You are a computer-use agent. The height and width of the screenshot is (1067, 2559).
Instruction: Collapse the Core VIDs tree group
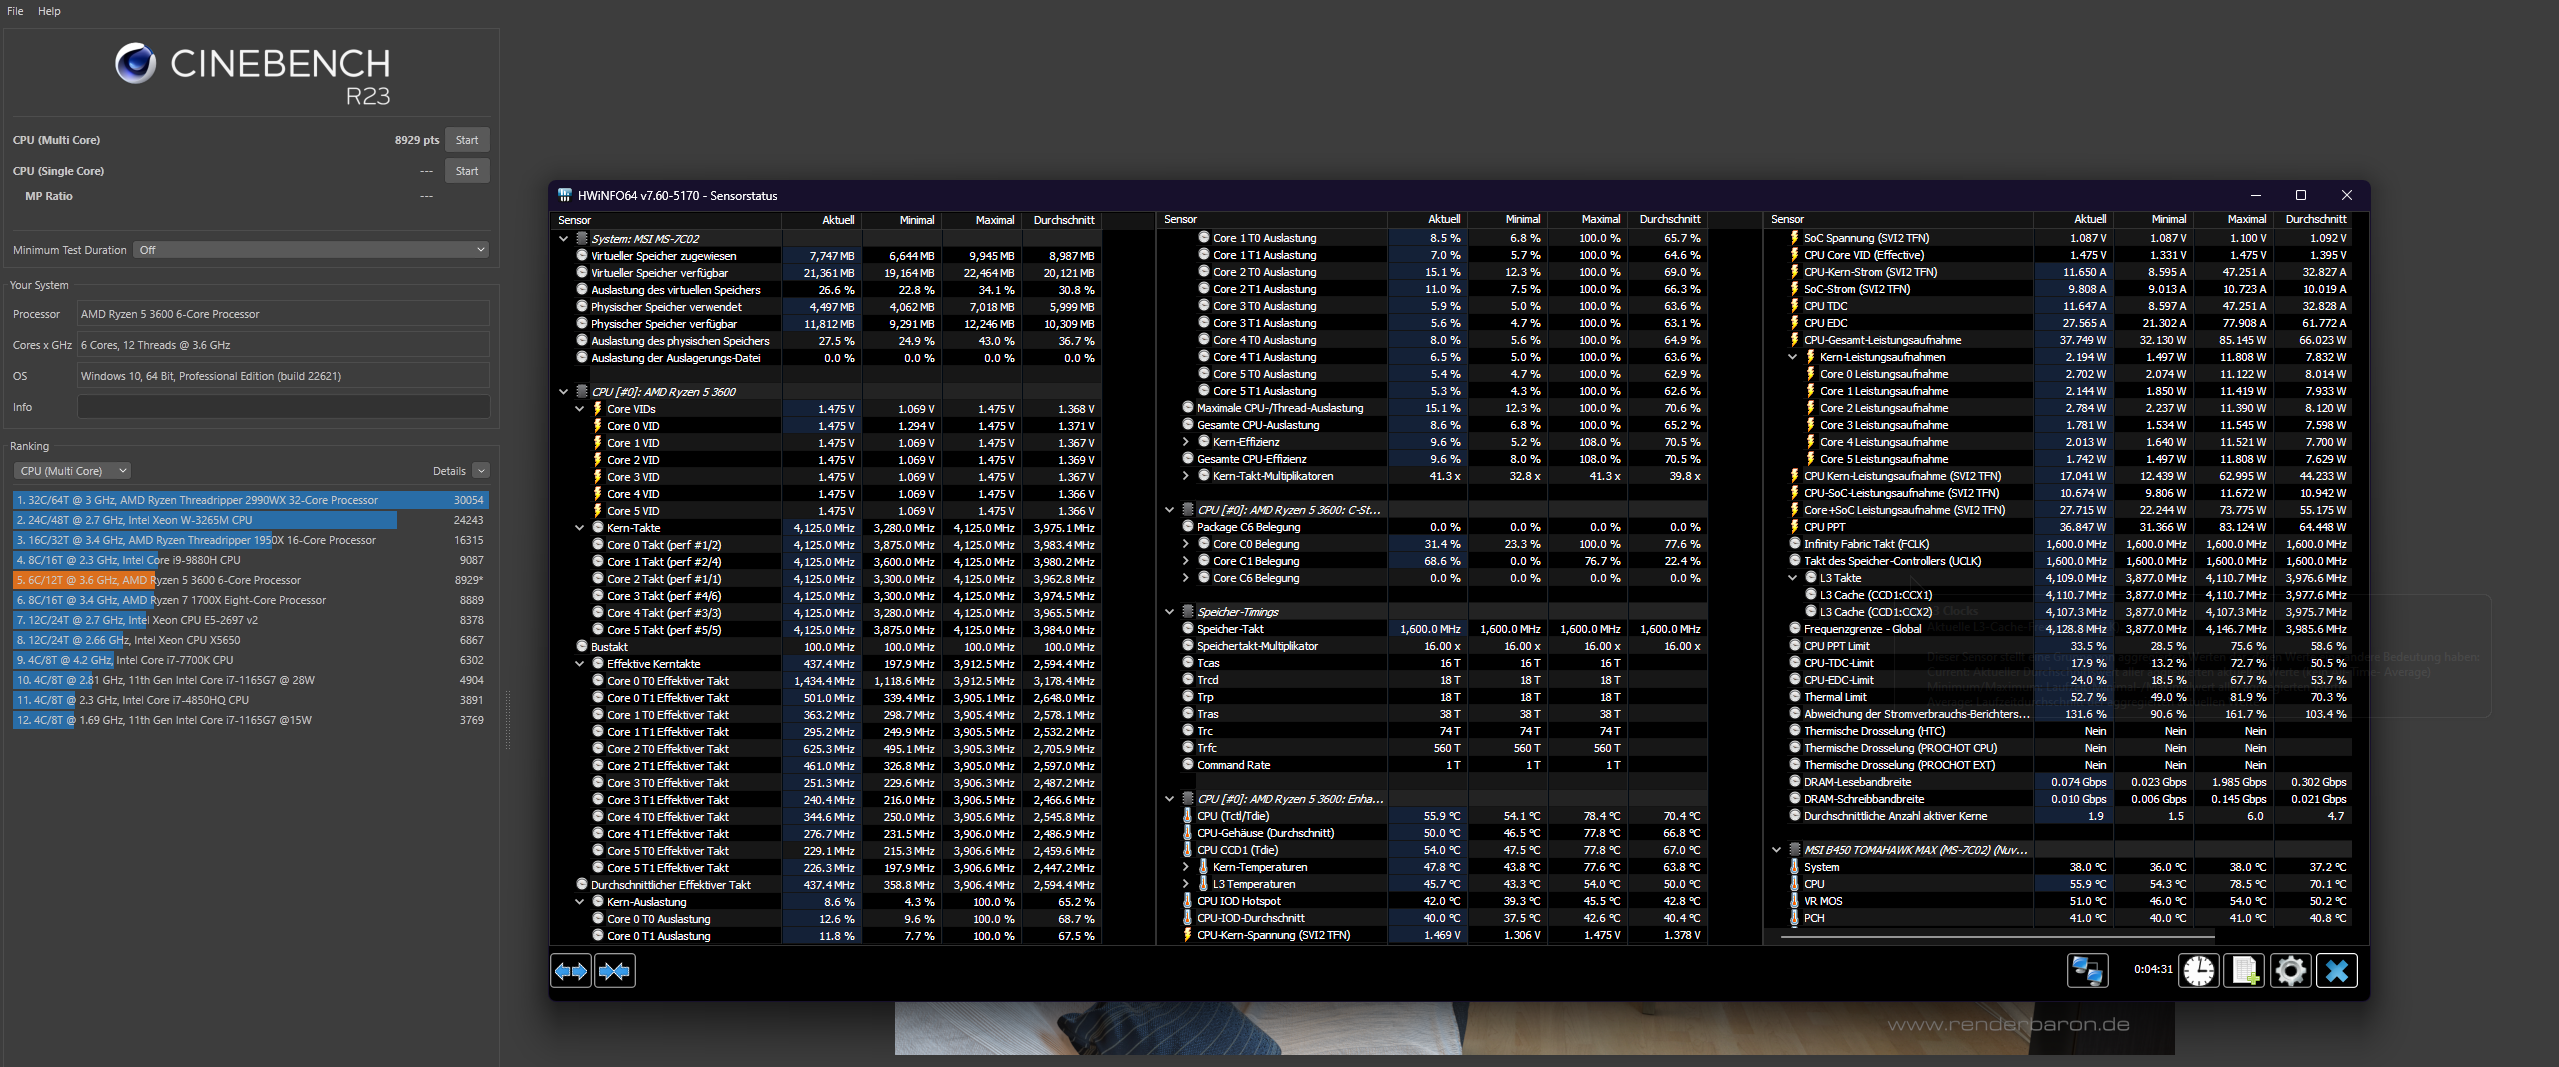coord(579,409)
